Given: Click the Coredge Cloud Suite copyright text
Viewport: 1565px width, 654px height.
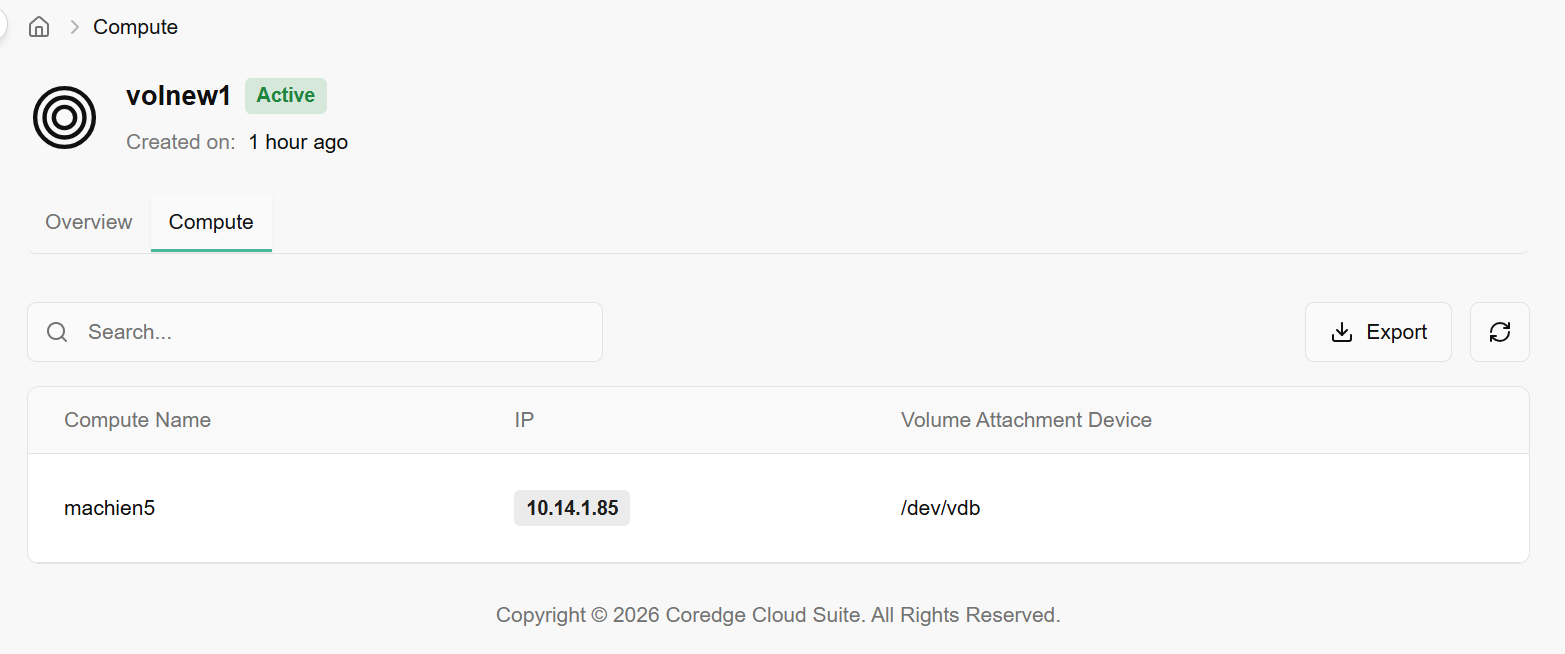Looking at the screenshot, I should point(778,615).
